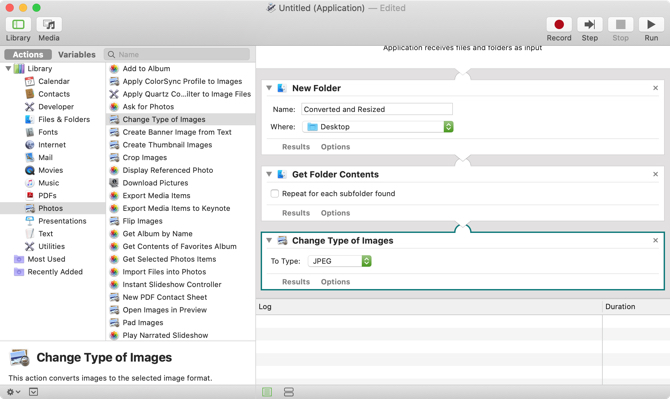Screen dimensions: 670x399
Task: Show the log view icon
Action: [267, 392]
